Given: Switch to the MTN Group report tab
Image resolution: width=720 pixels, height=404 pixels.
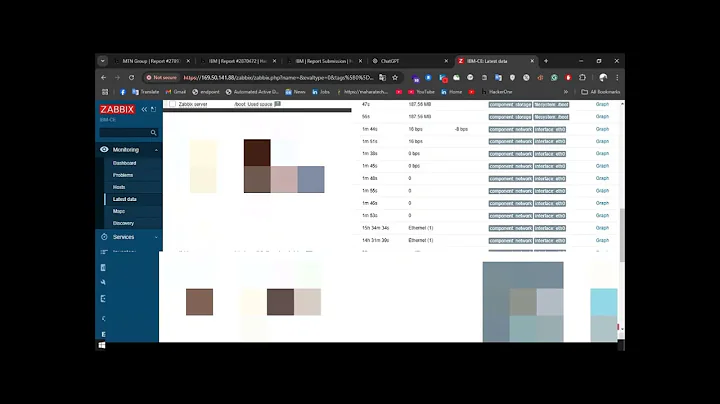Looking at the screenshot, I should [151, 61].
